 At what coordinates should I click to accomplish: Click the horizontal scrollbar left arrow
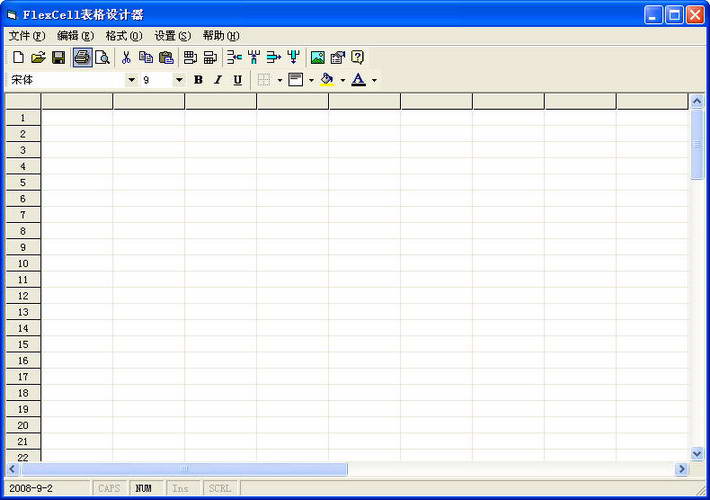coord(13,469)
